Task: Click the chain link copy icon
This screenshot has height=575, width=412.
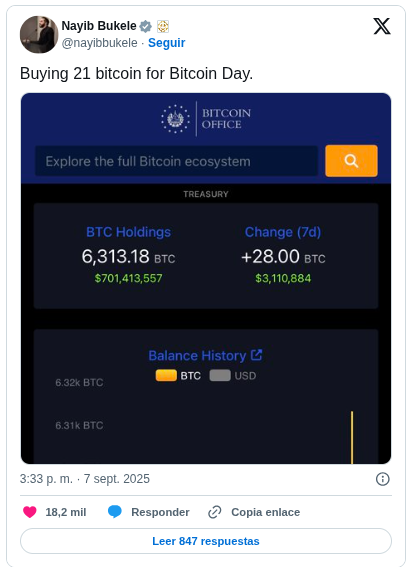Action: pos(215,512)
